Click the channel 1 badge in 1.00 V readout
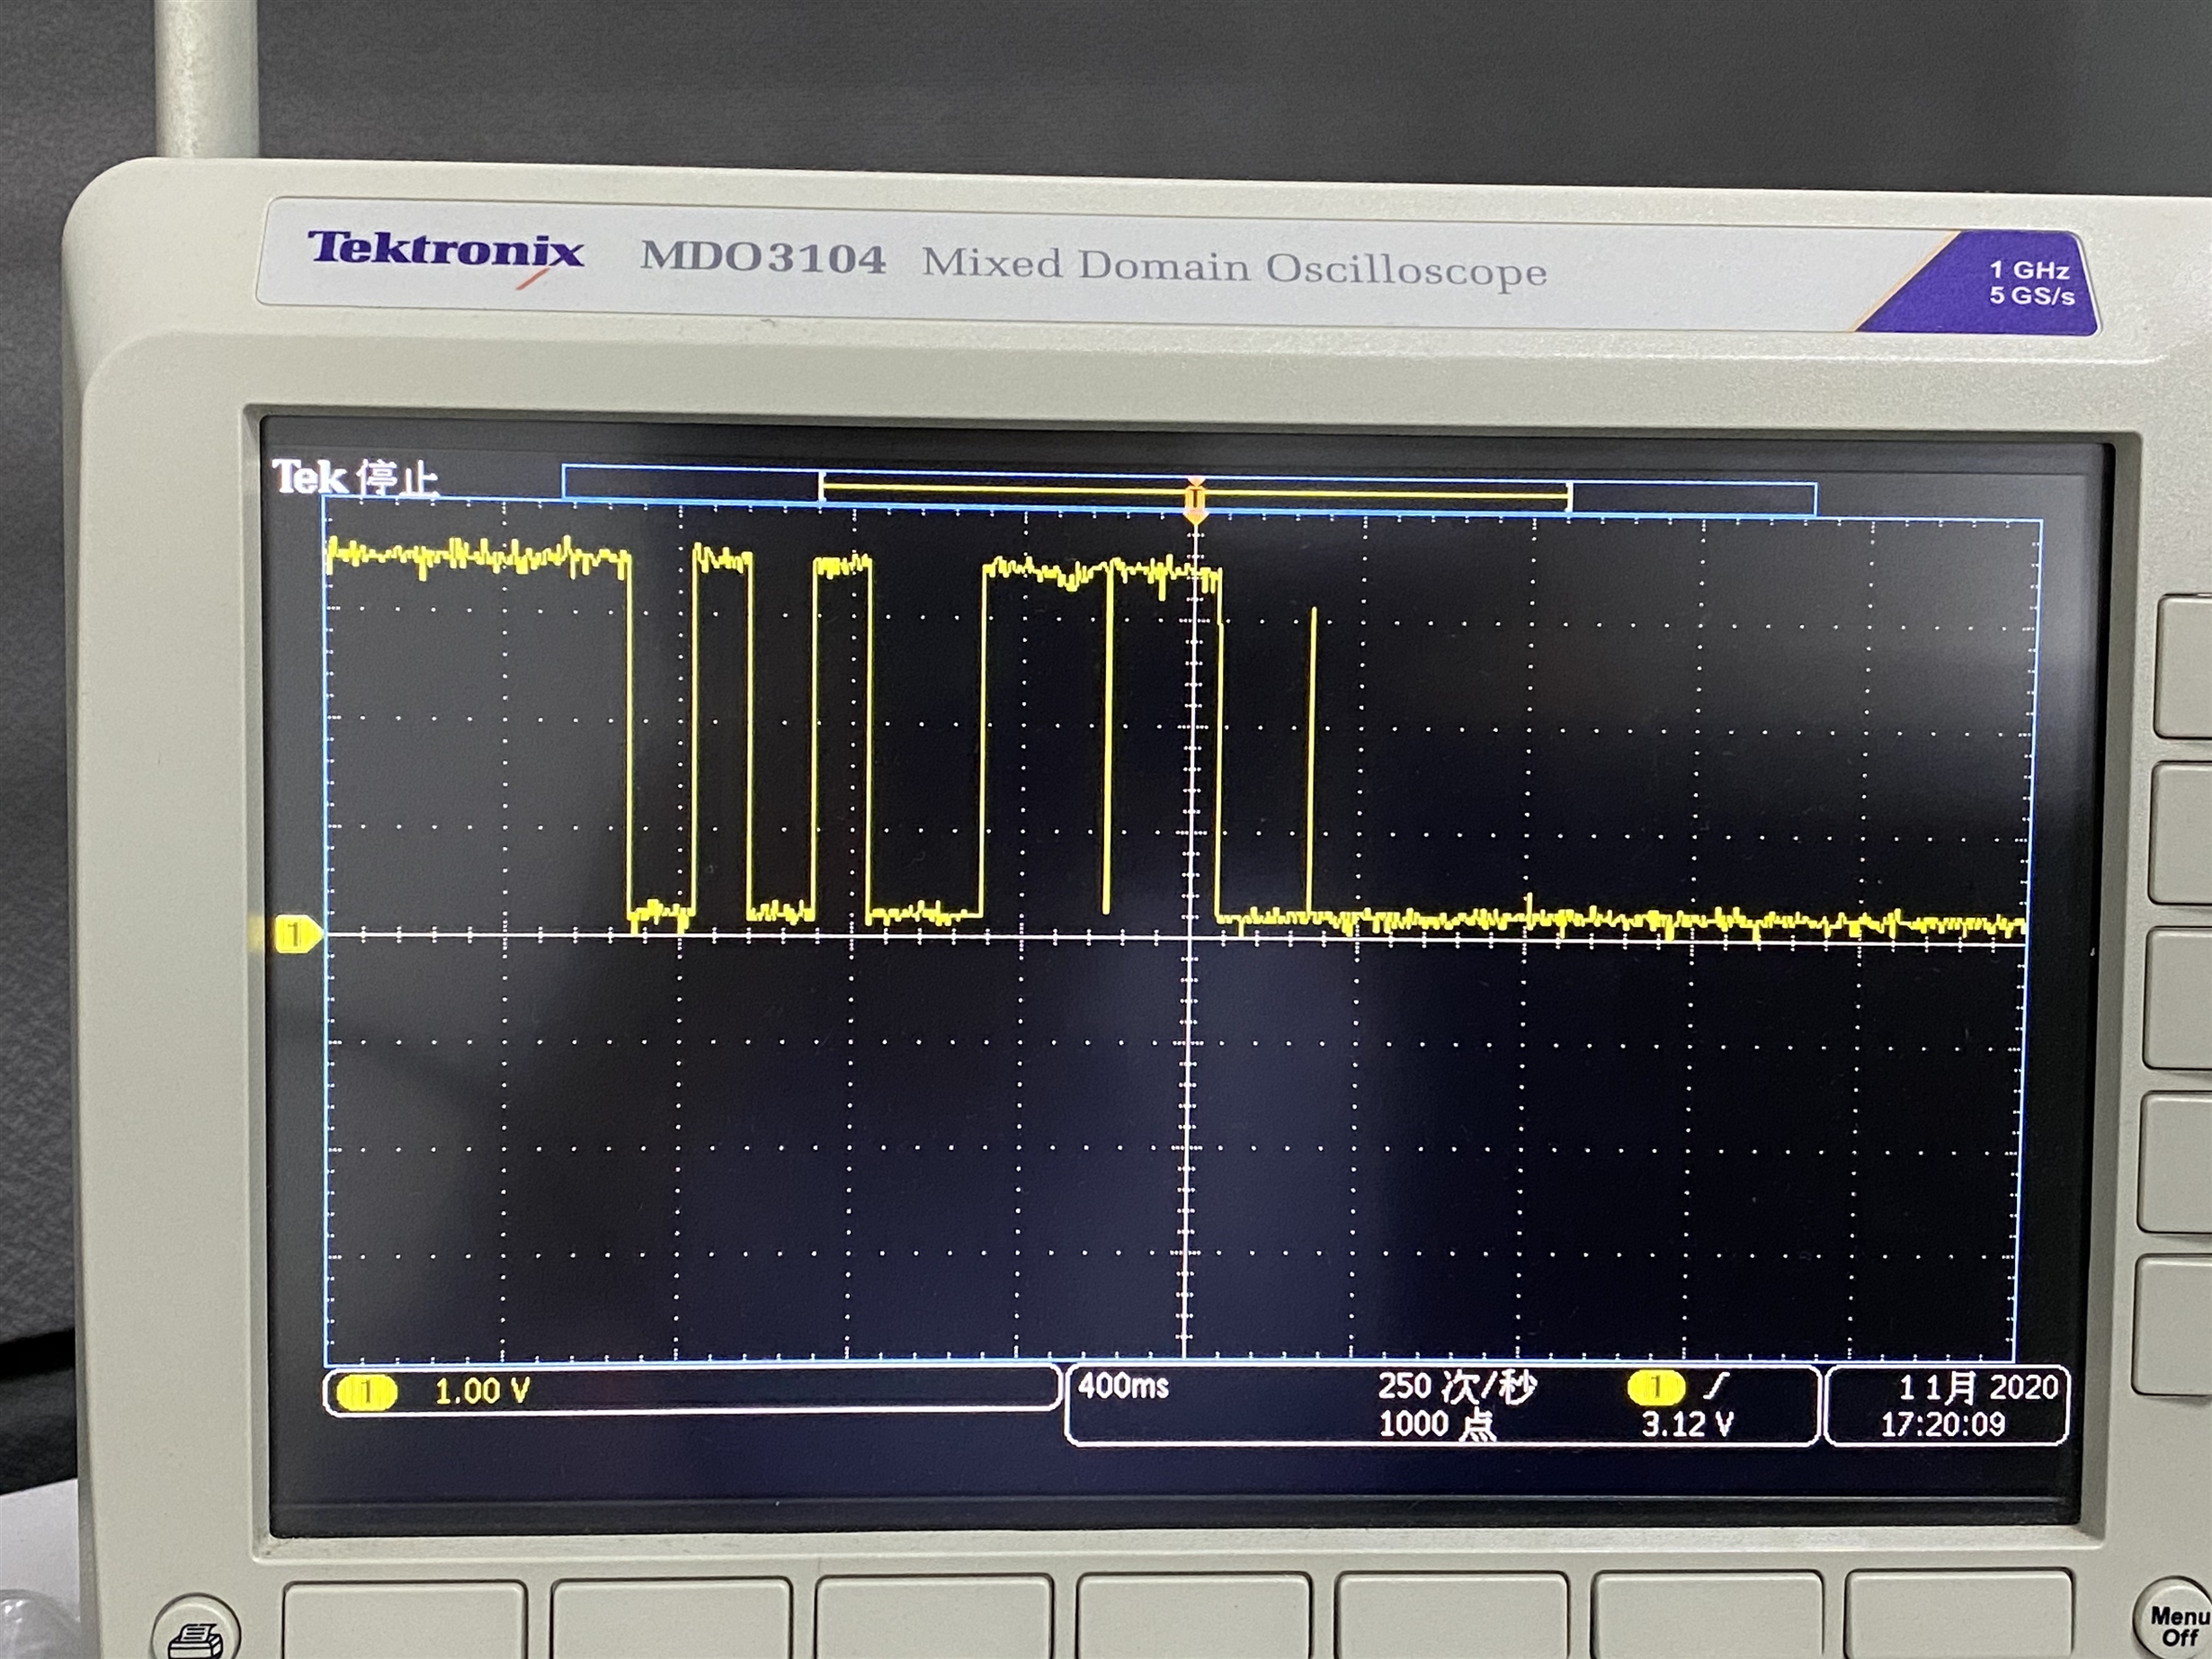This screenshot has height=1659, width=2212. click(365, 1392)
